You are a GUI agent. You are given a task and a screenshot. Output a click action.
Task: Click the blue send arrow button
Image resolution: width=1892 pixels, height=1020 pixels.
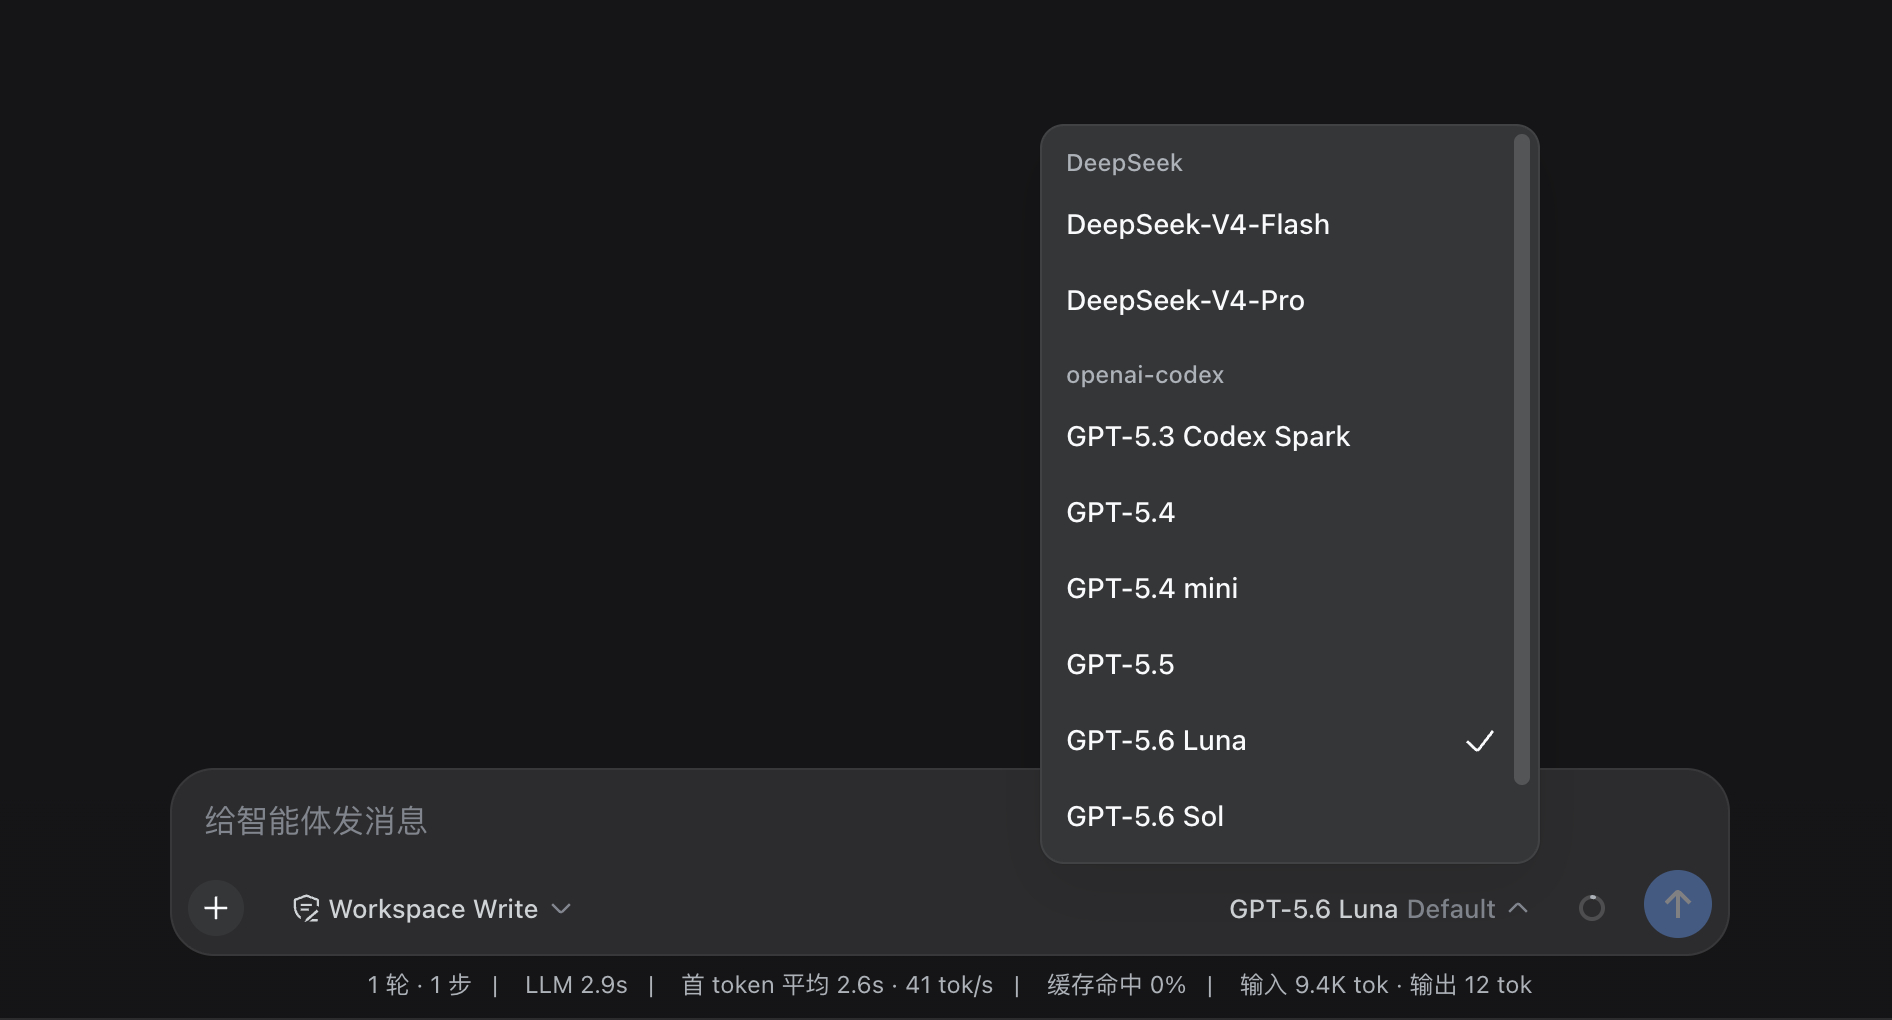(x=1677, y=904)
